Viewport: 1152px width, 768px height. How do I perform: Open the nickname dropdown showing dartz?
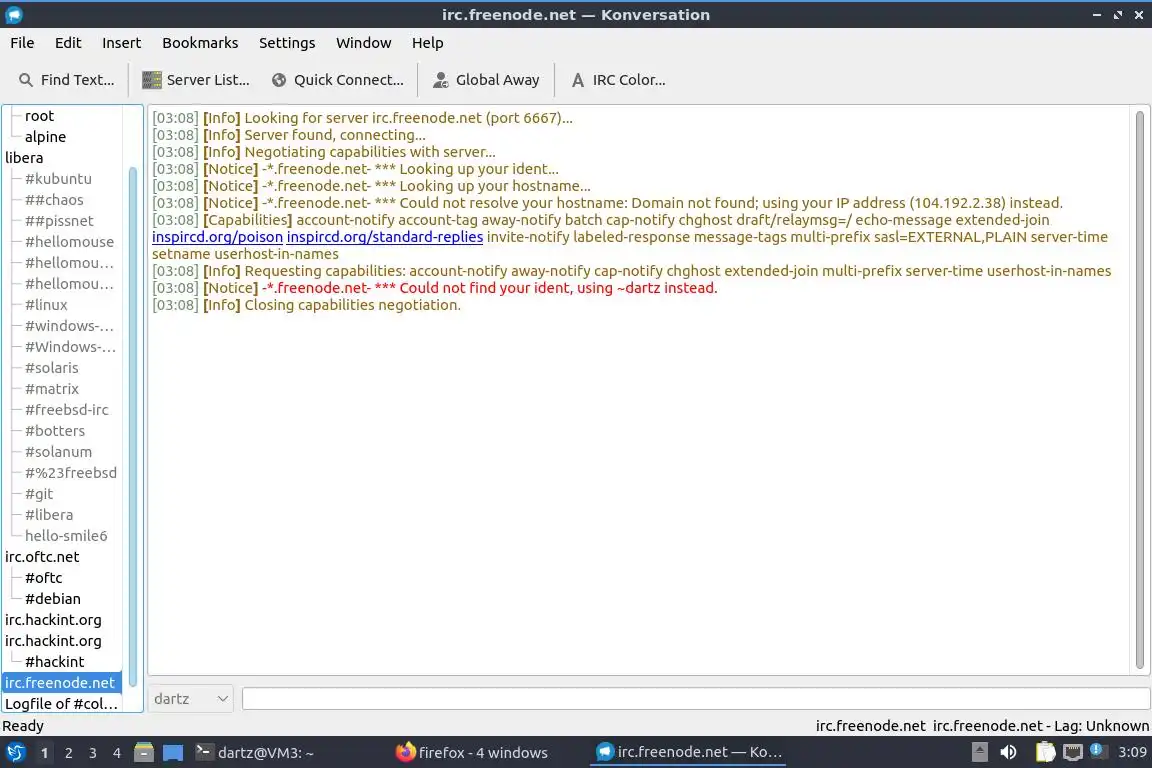190,699
